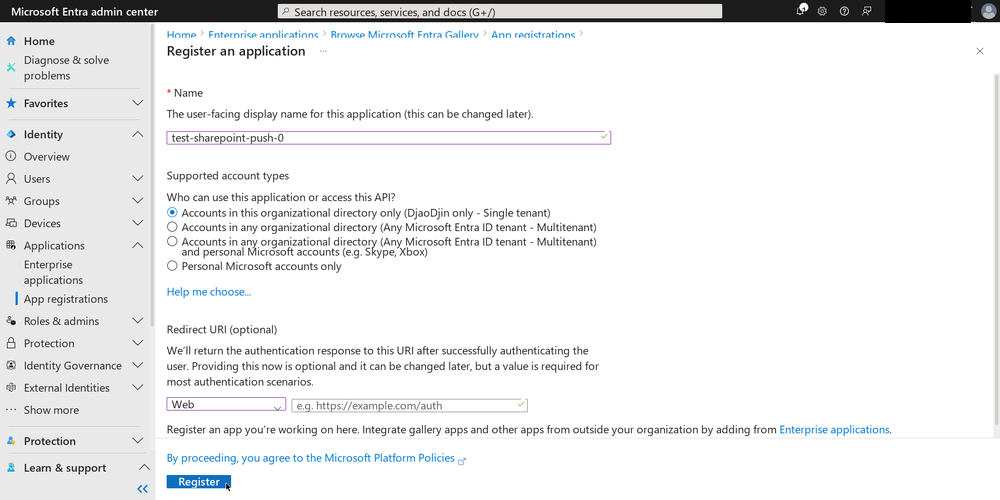This screenshot has width=1000, height=500.
Task: Select Multitenant and personal Microsoft accounts radio
Action: click(x=172, y=242)
